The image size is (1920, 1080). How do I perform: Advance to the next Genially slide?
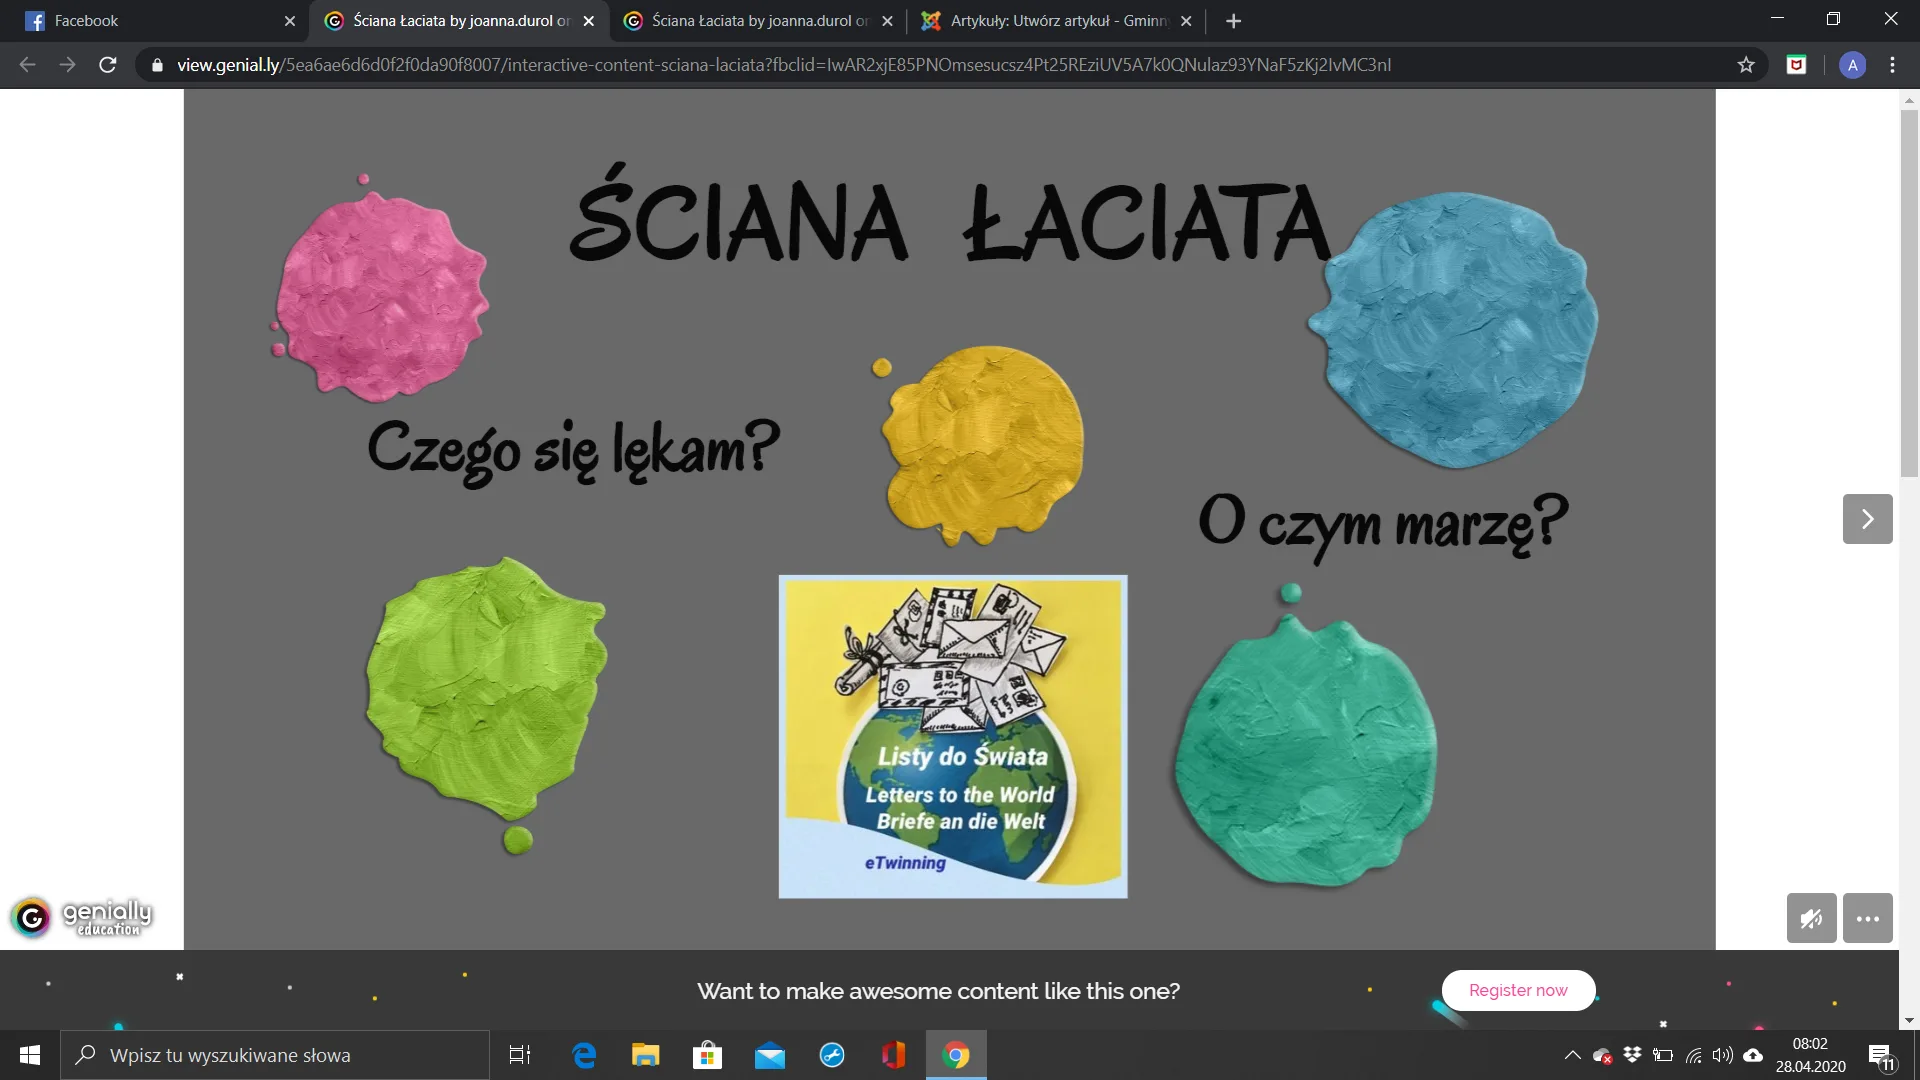[x=1867, y=518]
